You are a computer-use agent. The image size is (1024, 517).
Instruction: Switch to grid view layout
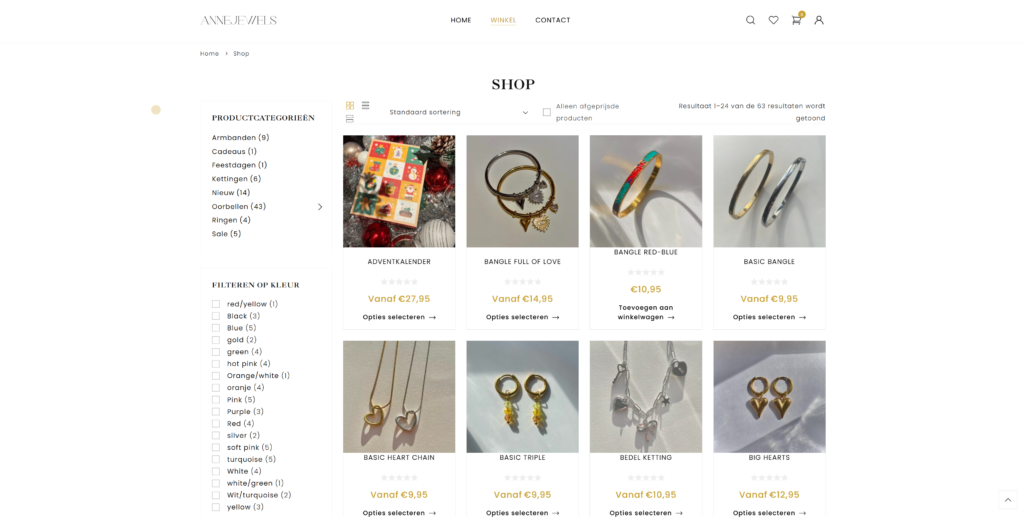(350, 106)
